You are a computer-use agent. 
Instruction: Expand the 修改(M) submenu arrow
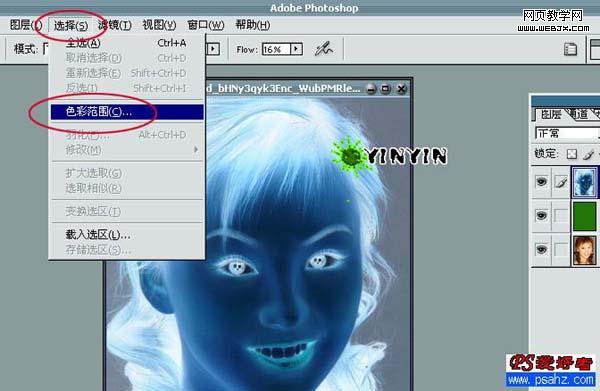pyautogui.click(x=196, y=150)
